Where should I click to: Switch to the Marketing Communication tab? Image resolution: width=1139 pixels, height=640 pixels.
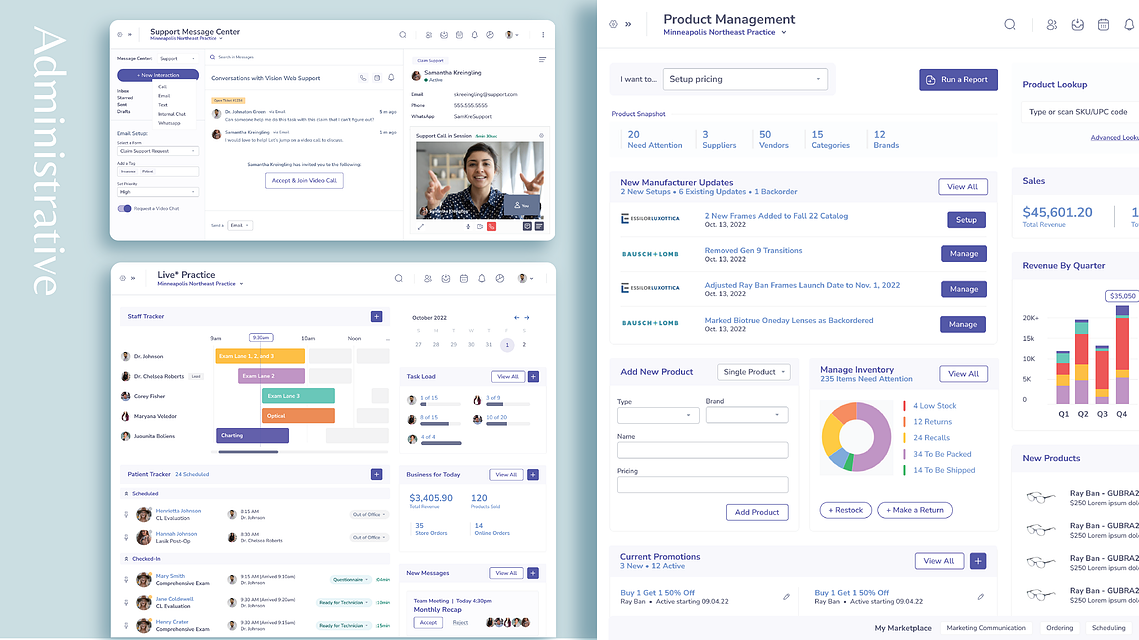tap(986, 628)
